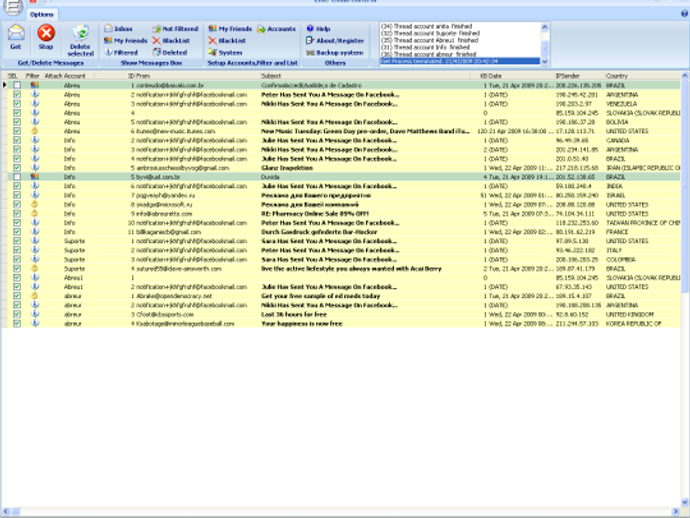Open the Accounts setup

pyautogui.click(x=276, y=29)
